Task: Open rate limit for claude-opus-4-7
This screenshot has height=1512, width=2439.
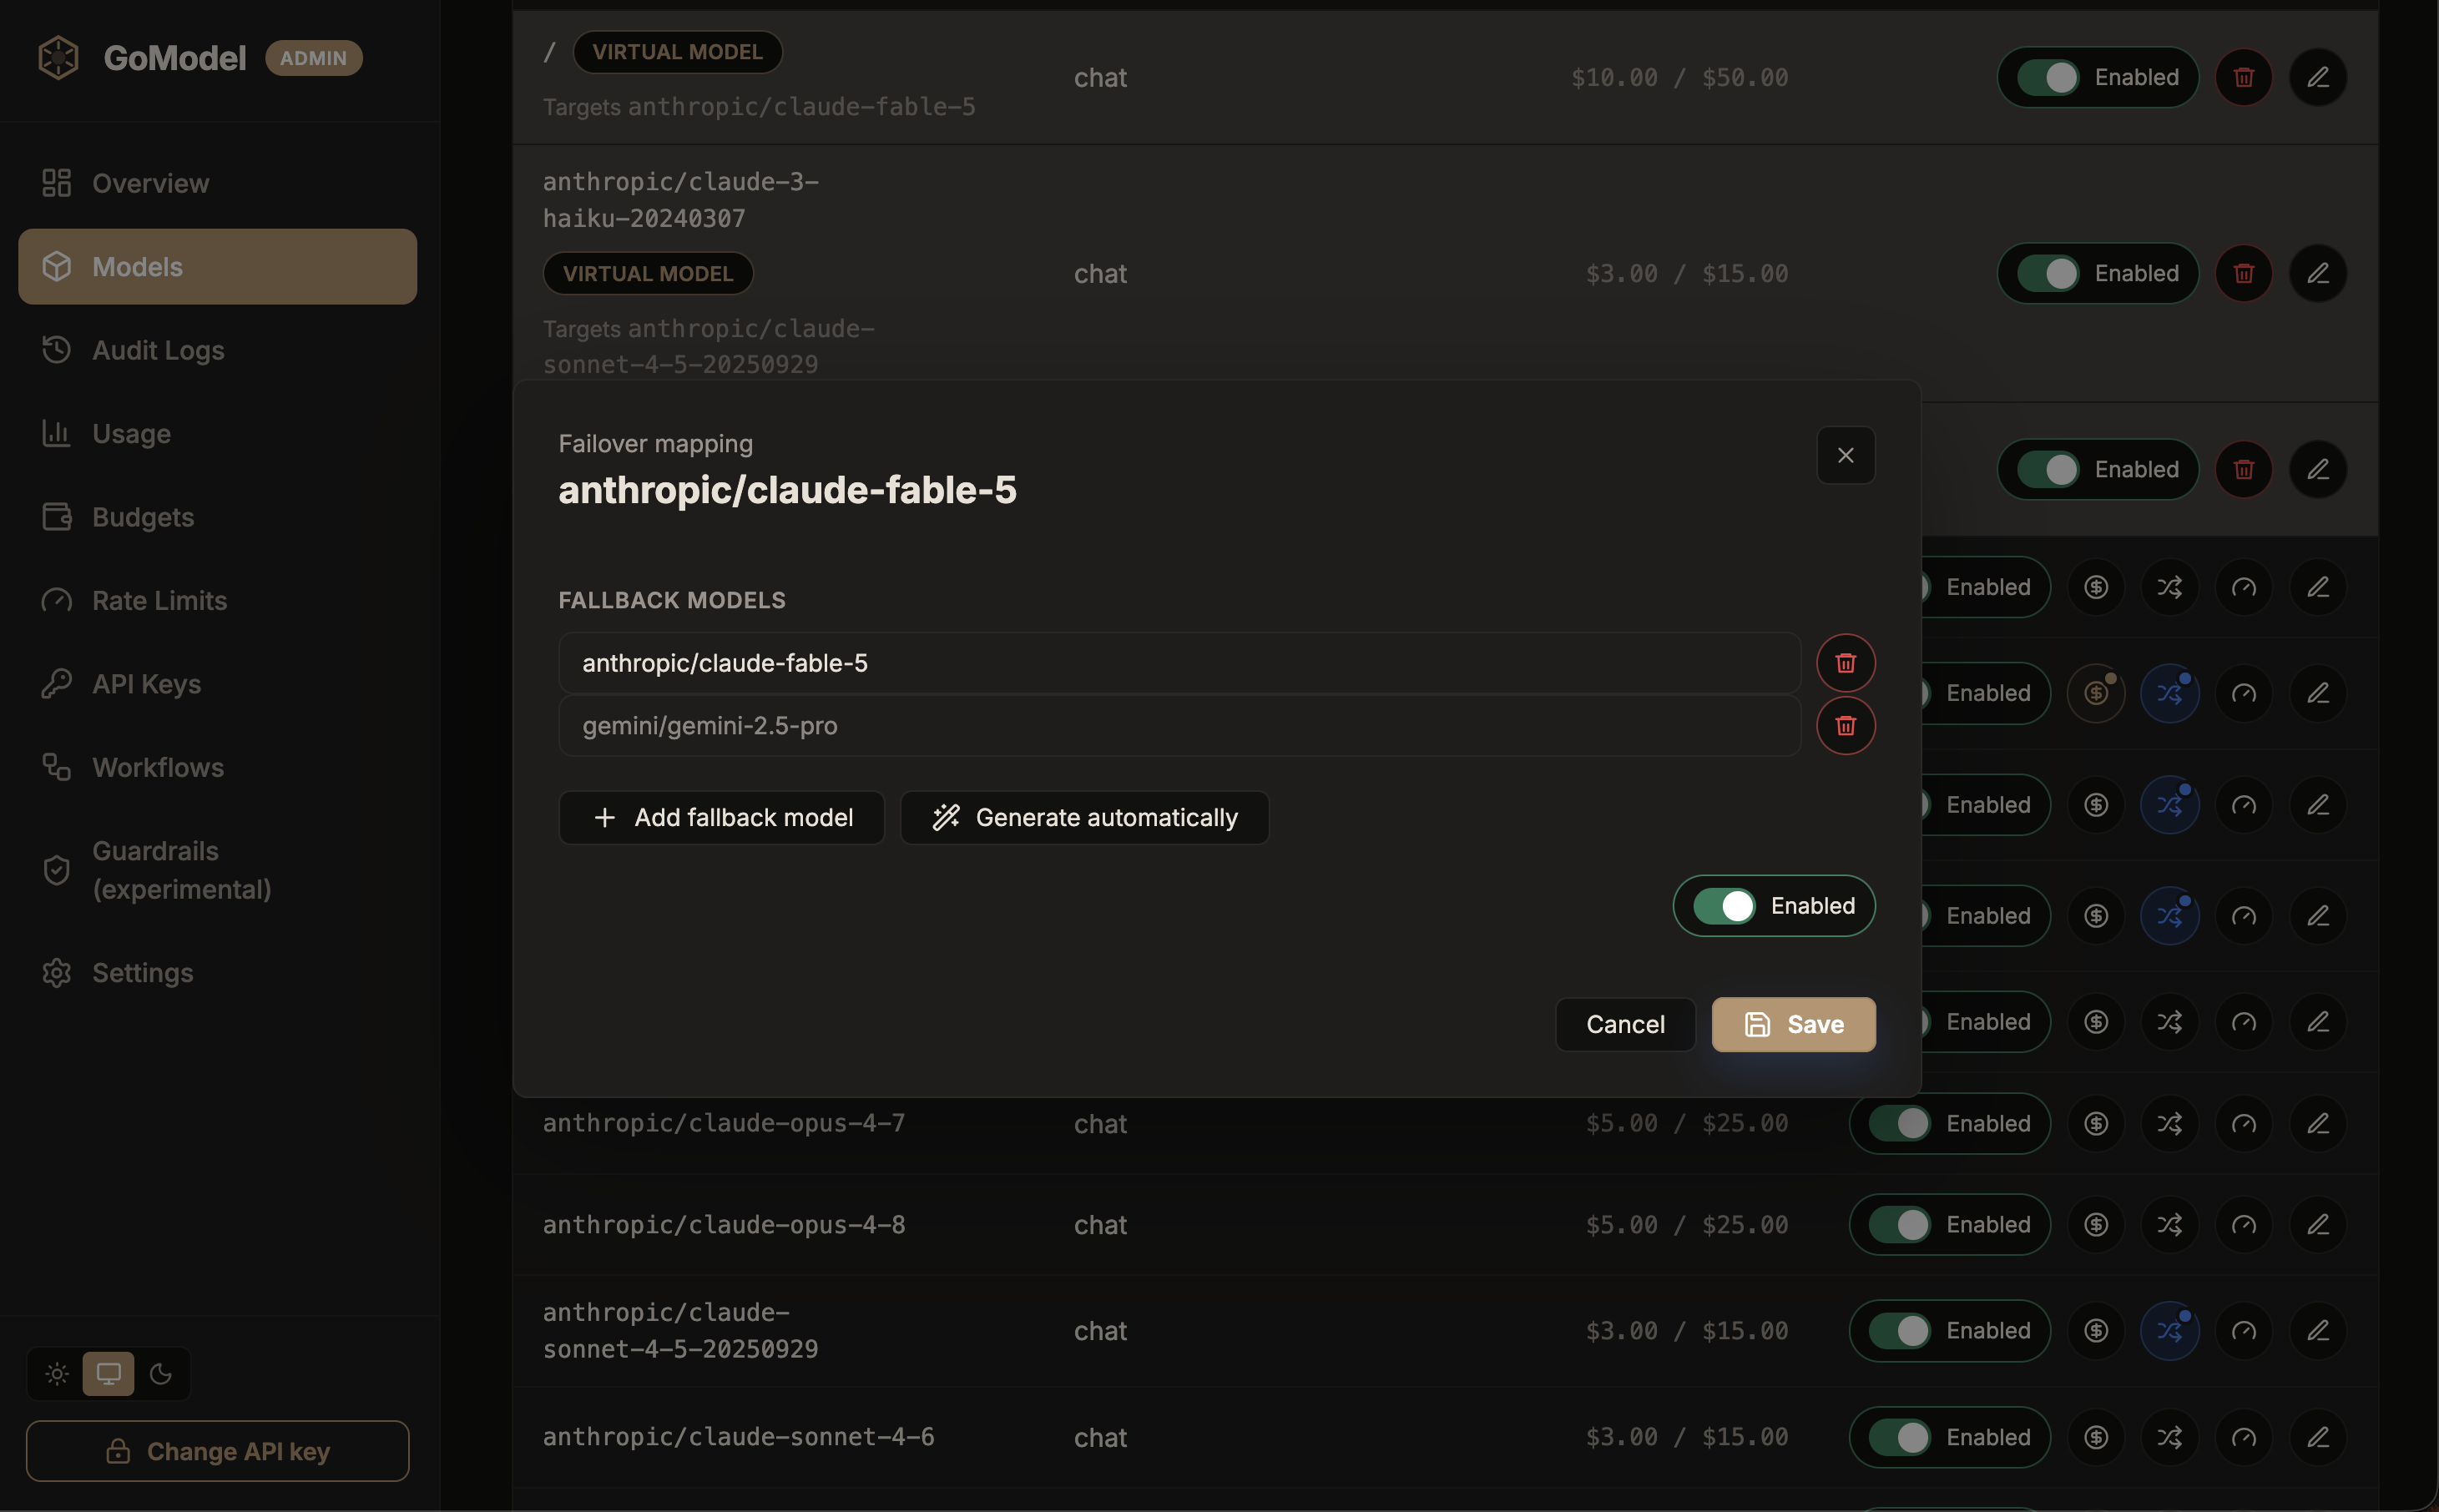Action: (2243, 1123)
